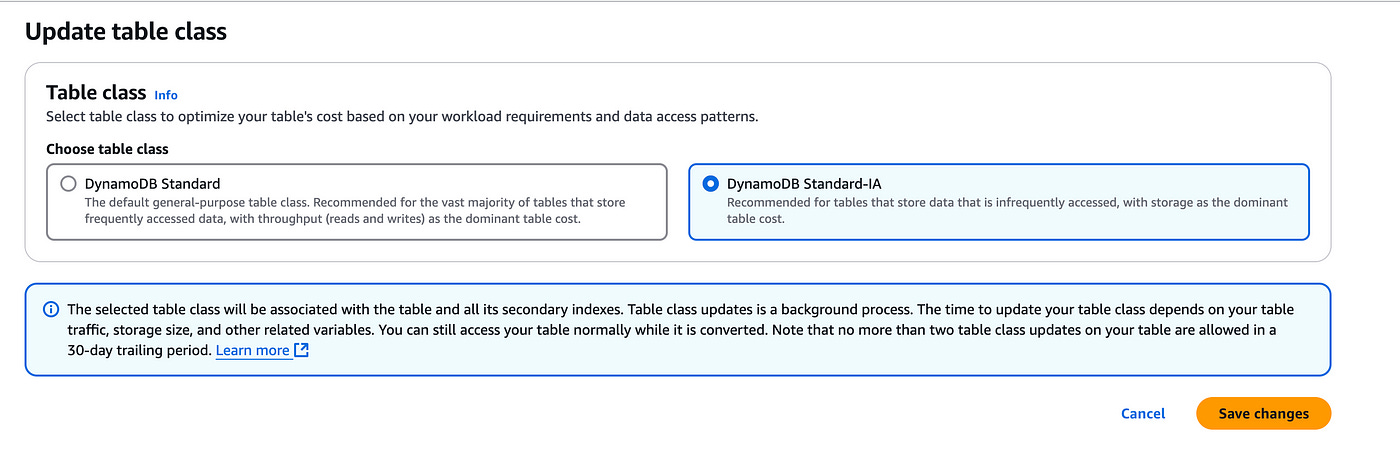Click the Save changes button
Viewport: 1400px width, 455px height.
1263,413
